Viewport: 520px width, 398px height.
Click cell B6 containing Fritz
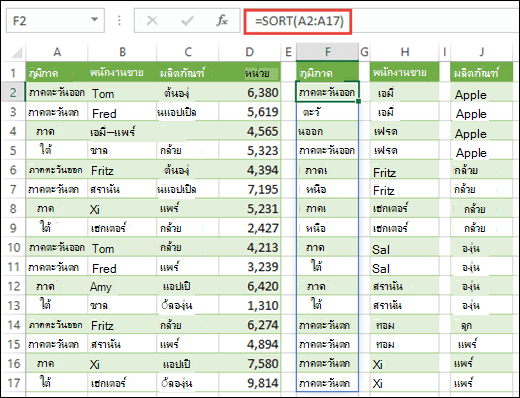(122, 170)
